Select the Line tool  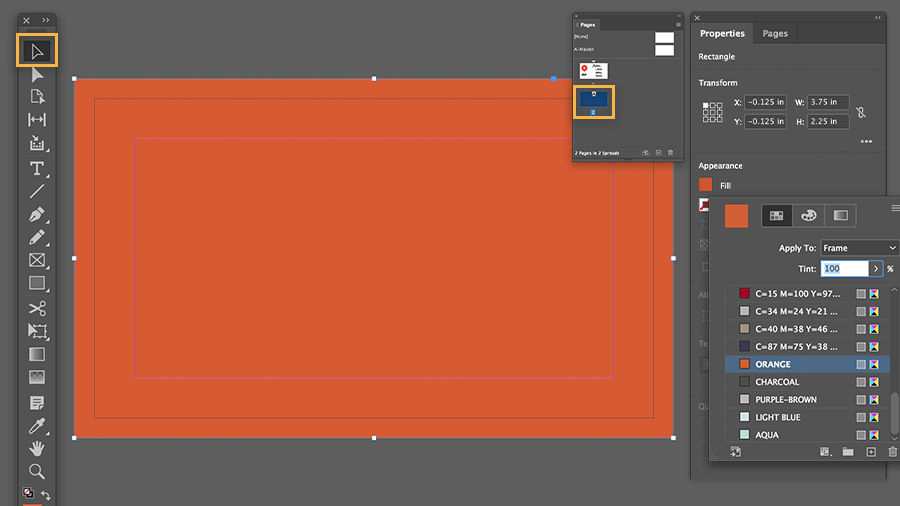tap(37, 191)
